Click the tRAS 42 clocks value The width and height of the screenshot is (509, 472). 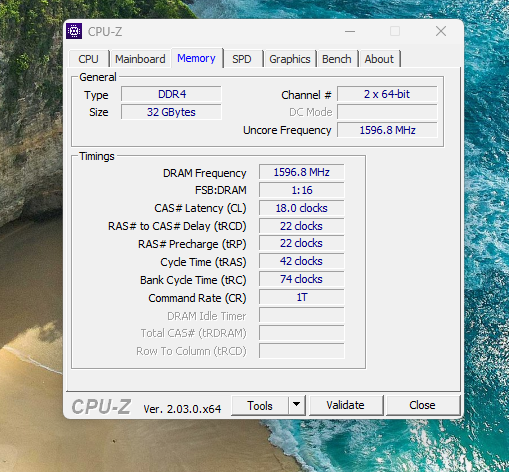click(302, 261)
